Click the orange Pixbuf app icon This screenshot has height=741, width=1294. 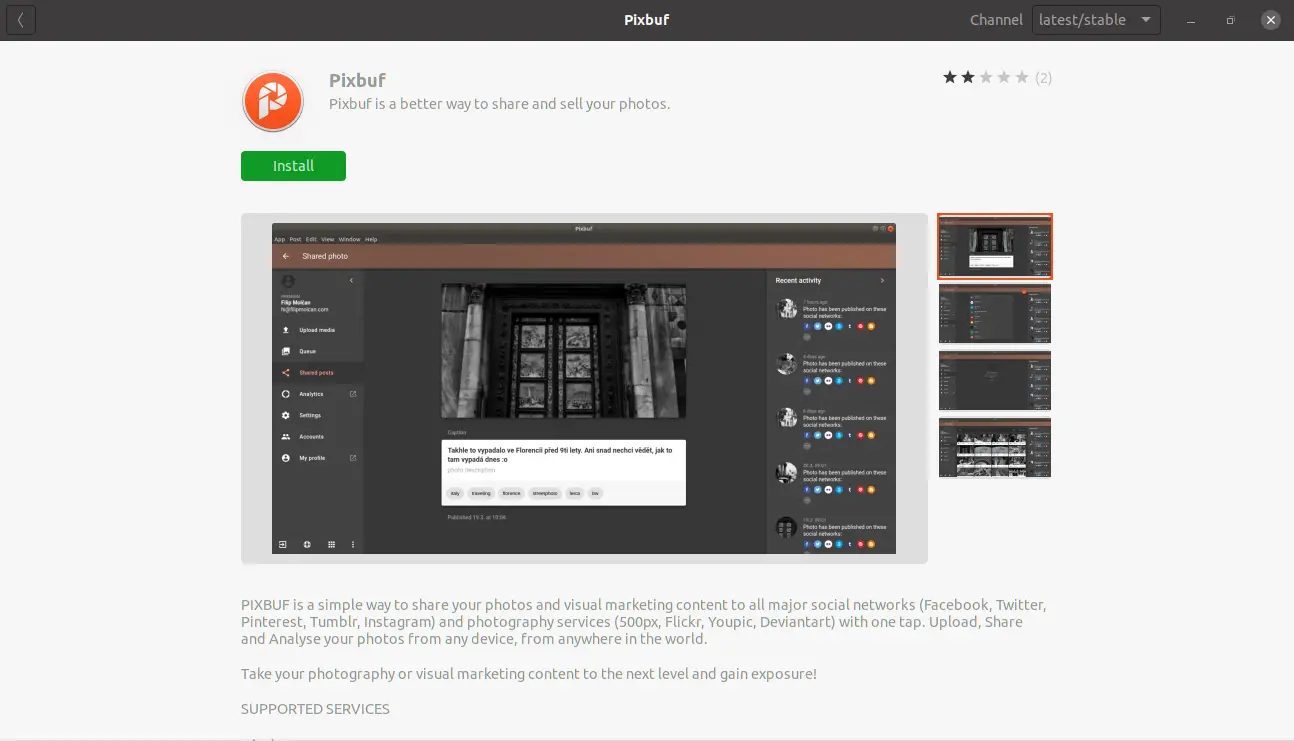pos(272,101)
